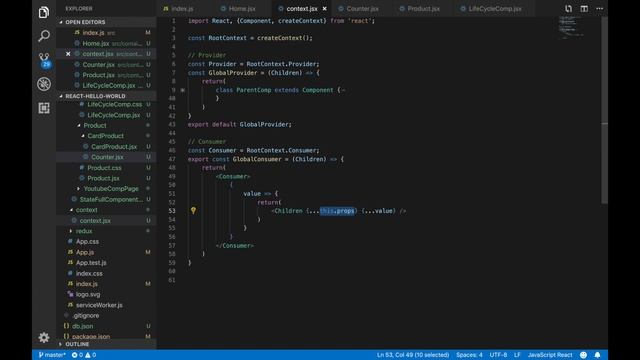Collapse the Product folder
640x360 pixels.
pos(95,125)
